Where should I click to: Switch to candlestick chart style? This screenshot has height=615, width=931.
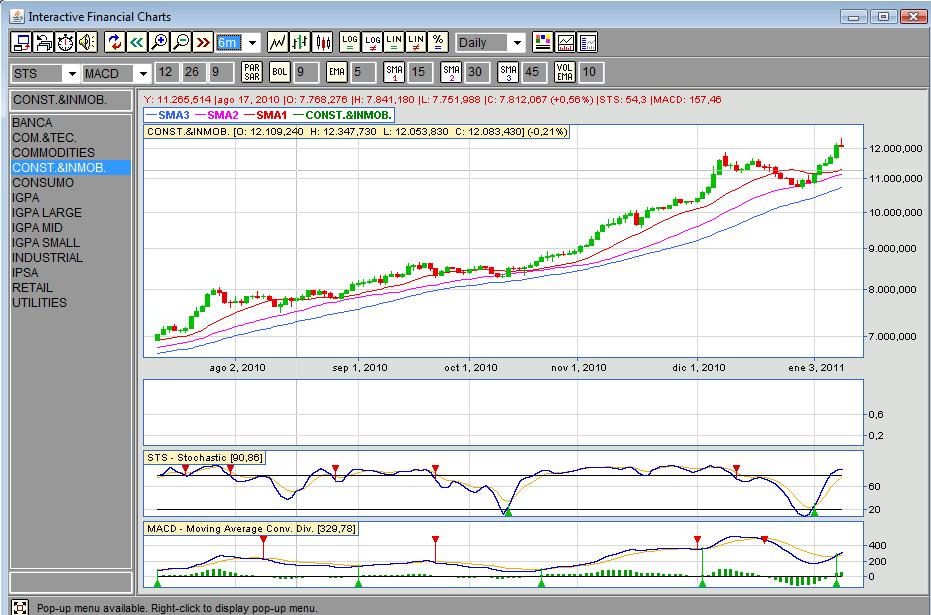click(x=322, y=42)
